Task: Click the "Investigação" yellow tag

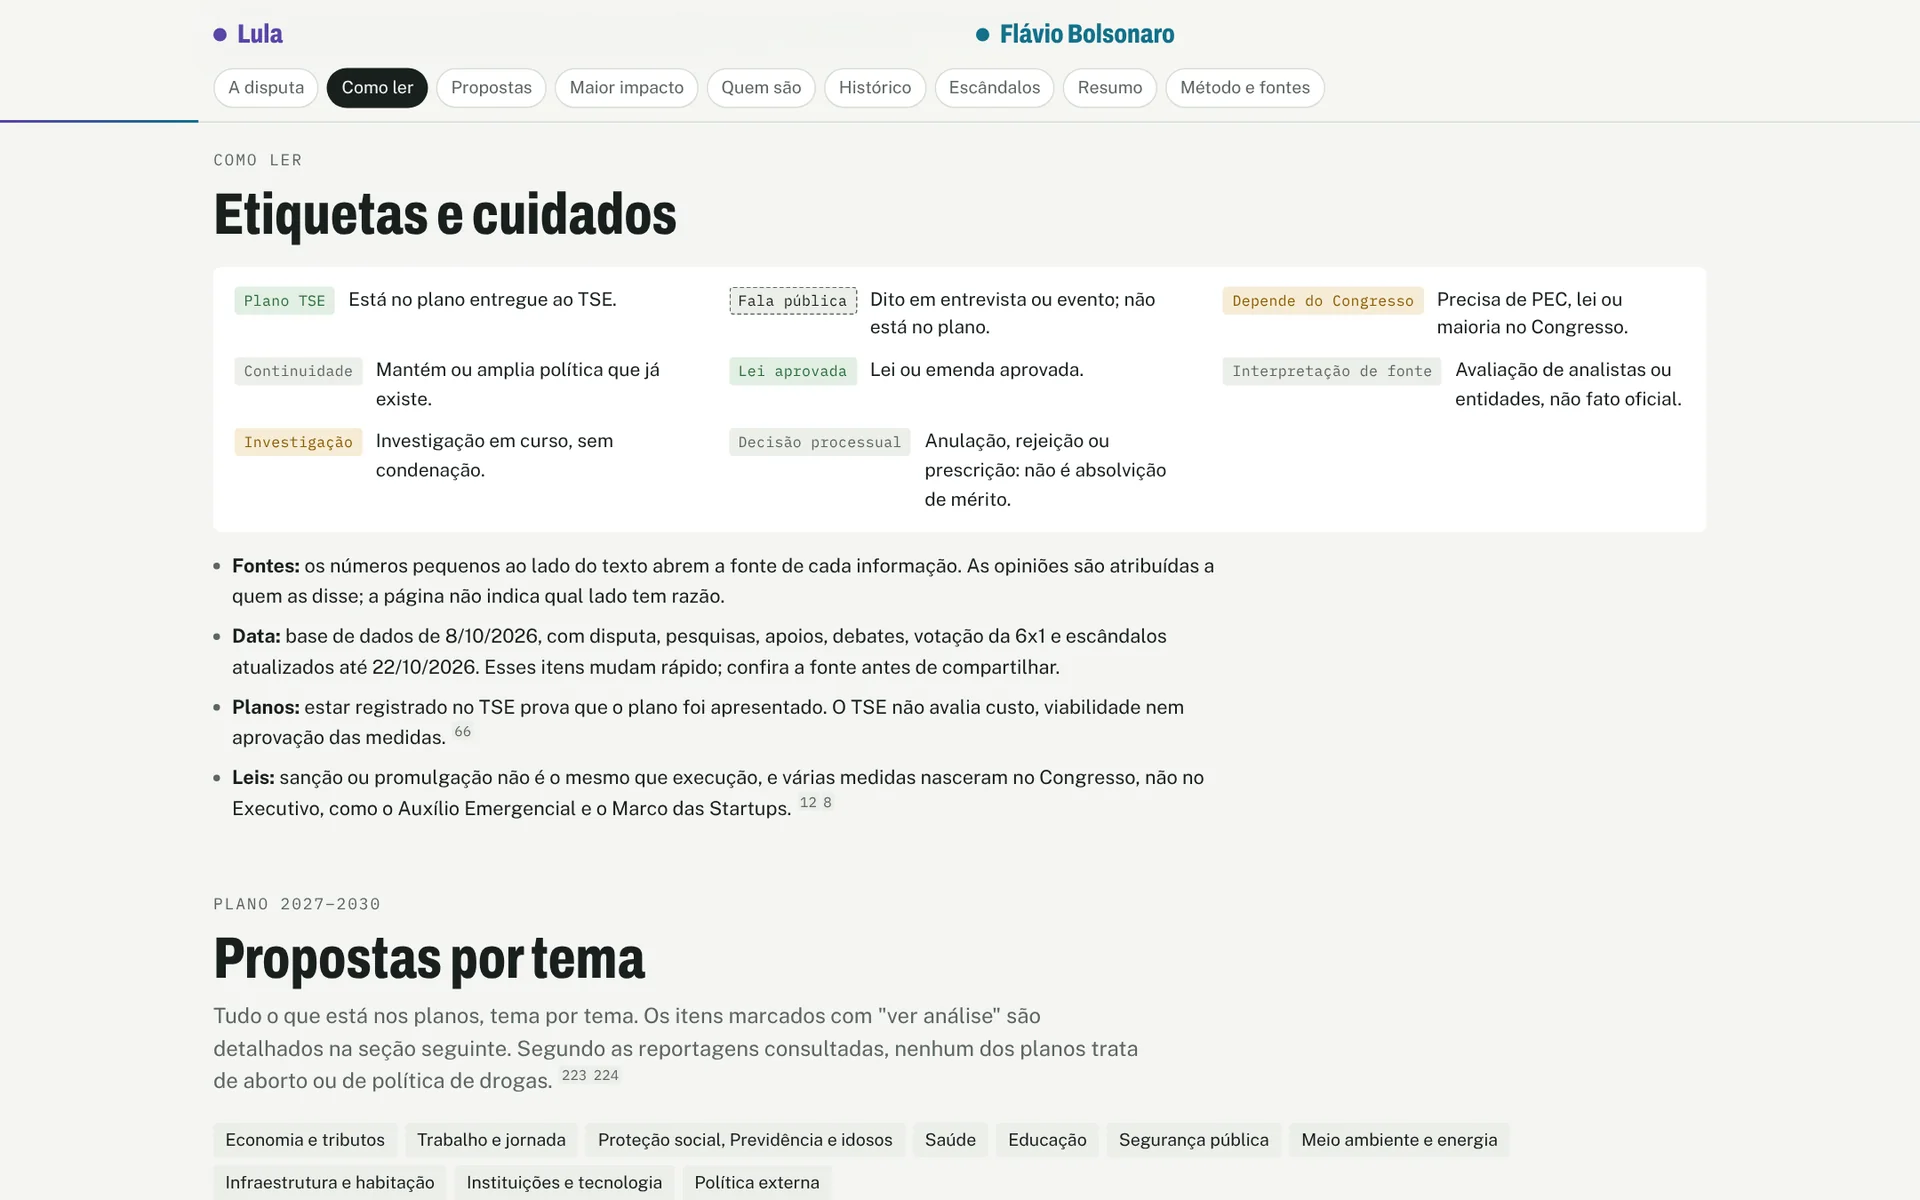Action: coord(298,442)
